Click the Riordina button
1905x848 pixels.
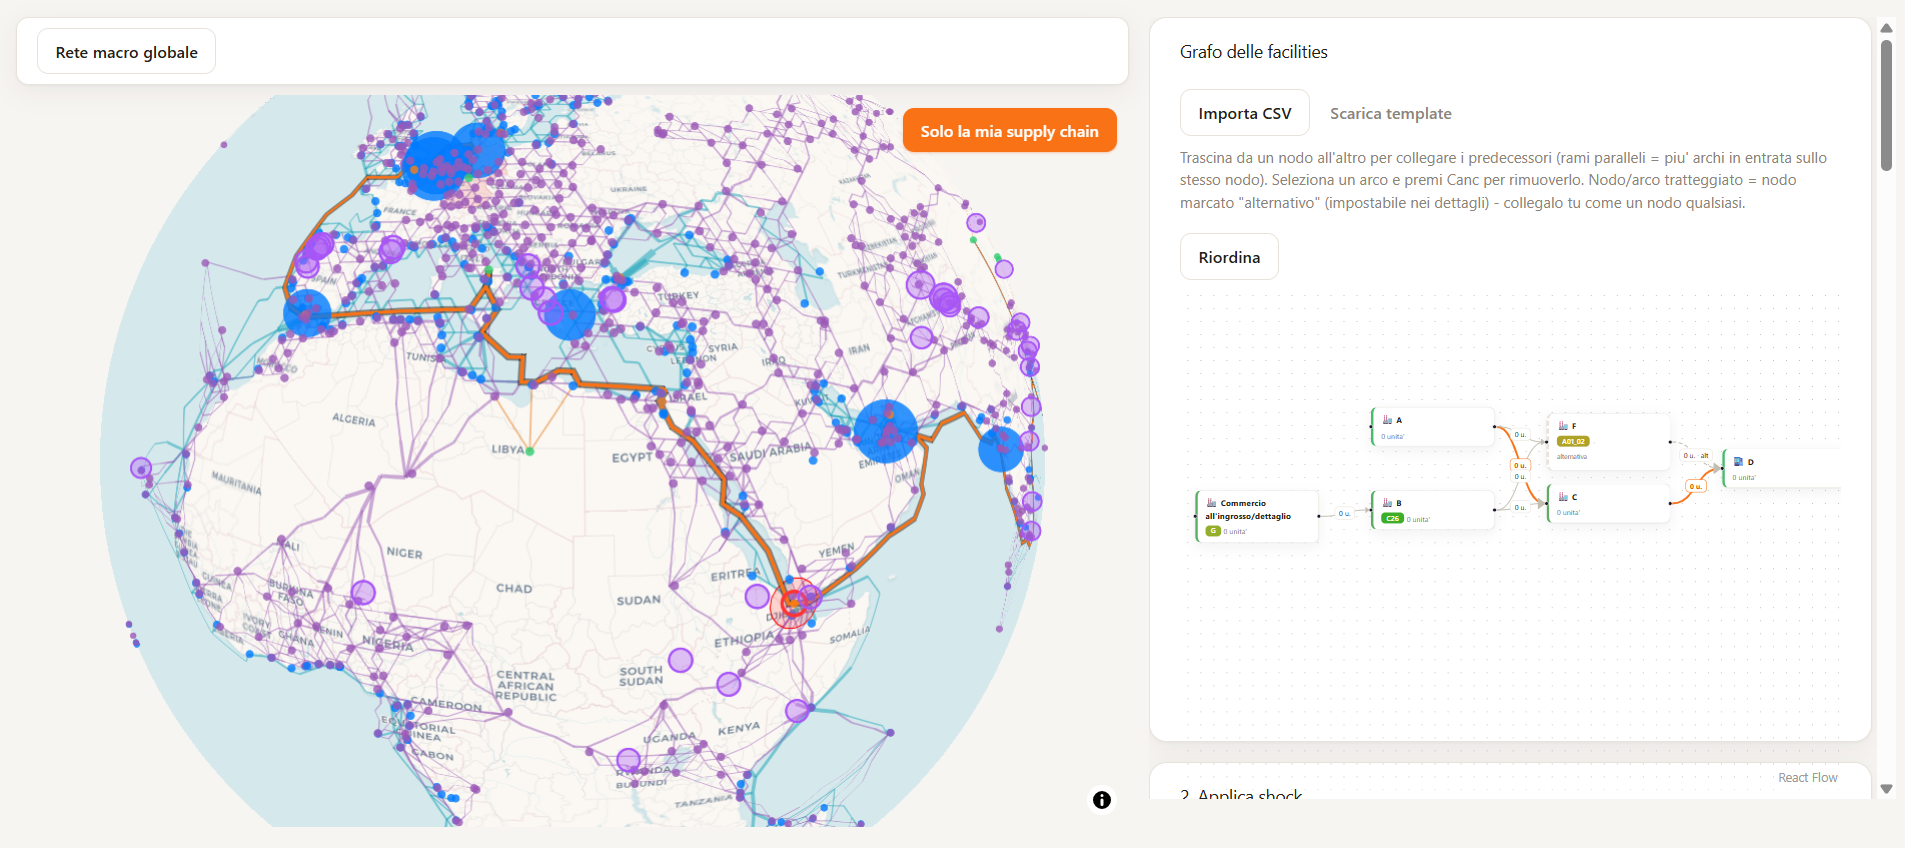pos(1229,257)
